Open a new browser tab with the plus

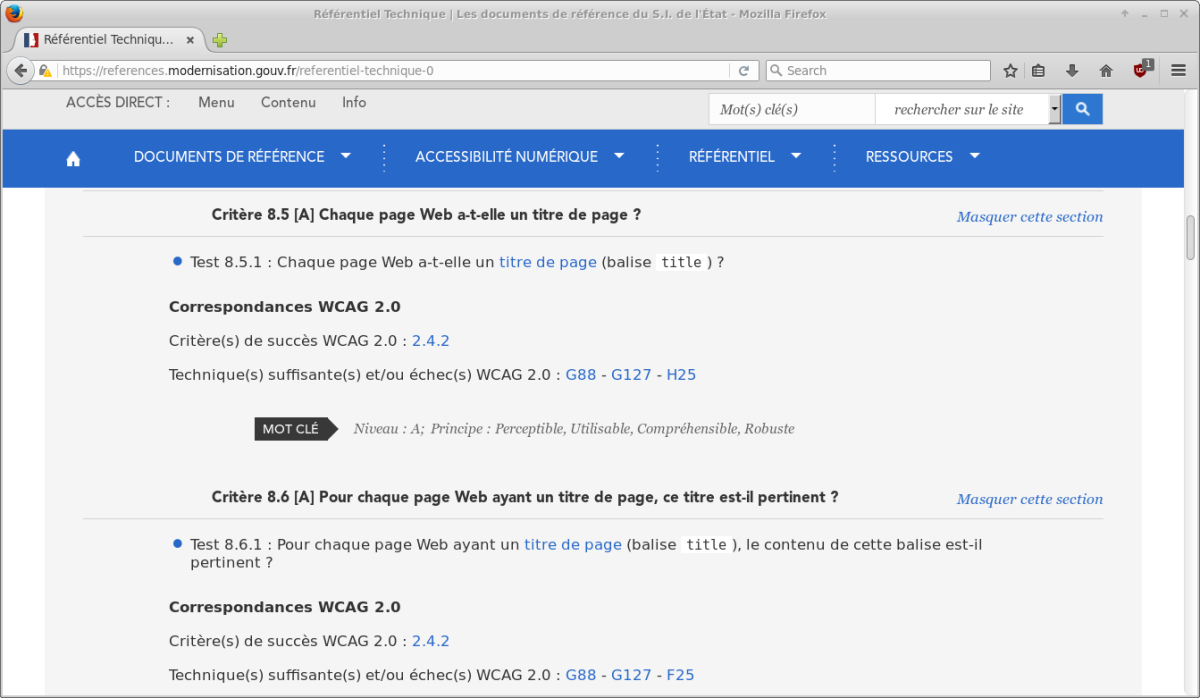coord(218,40)
